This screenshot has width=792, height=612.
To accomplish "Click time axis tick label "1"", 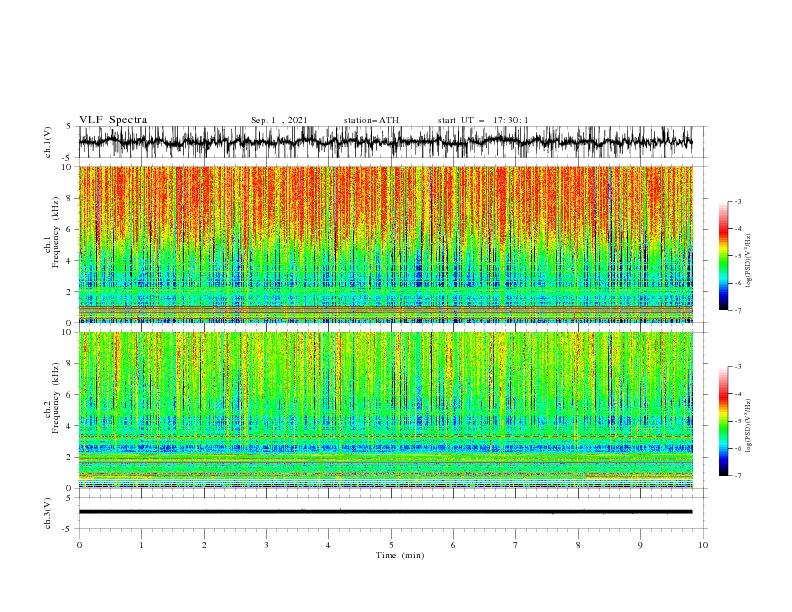I will click(x=141, y=545).
